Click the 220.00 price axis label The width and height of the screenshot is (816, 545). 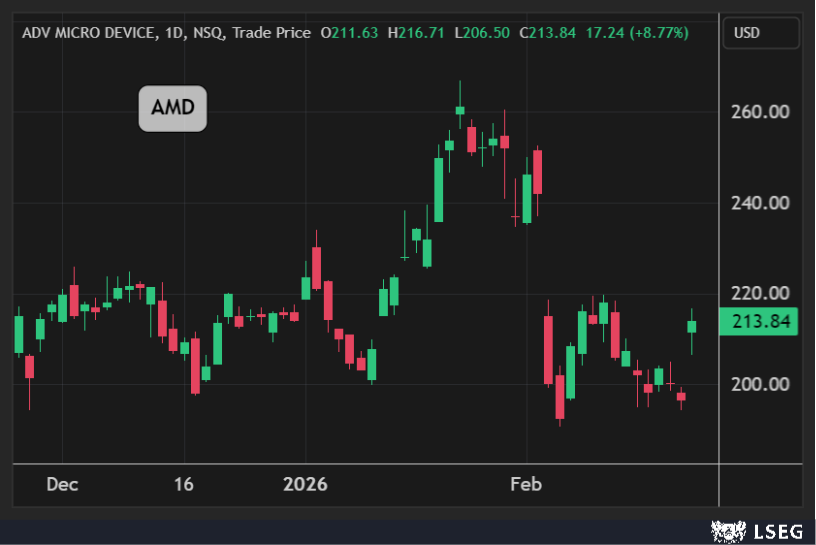(x=761, y=294)
